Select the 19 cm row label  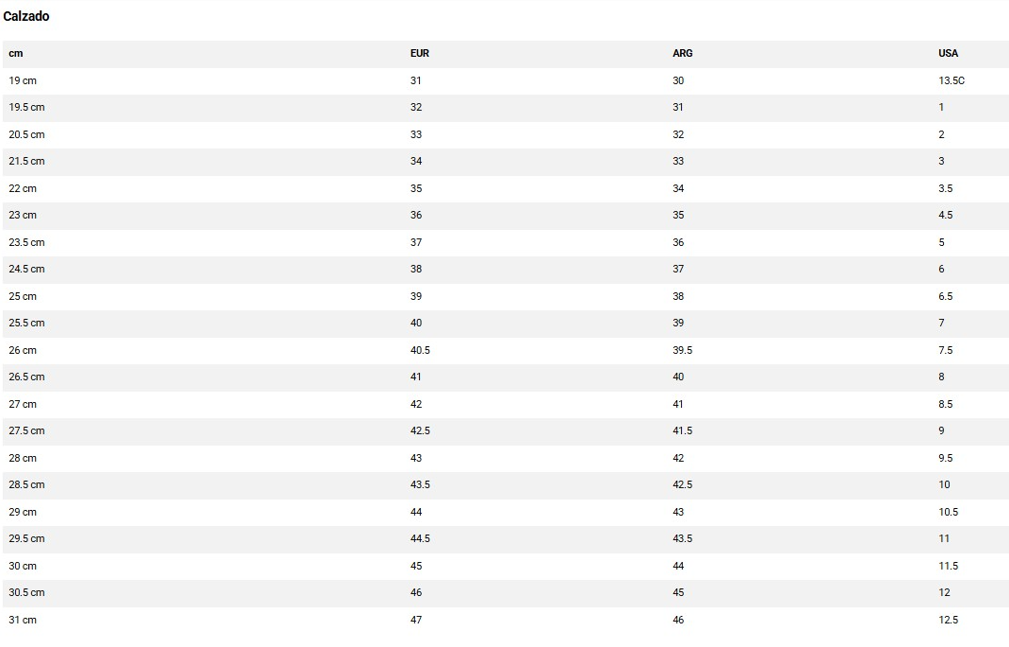click(x=23, y=80)
